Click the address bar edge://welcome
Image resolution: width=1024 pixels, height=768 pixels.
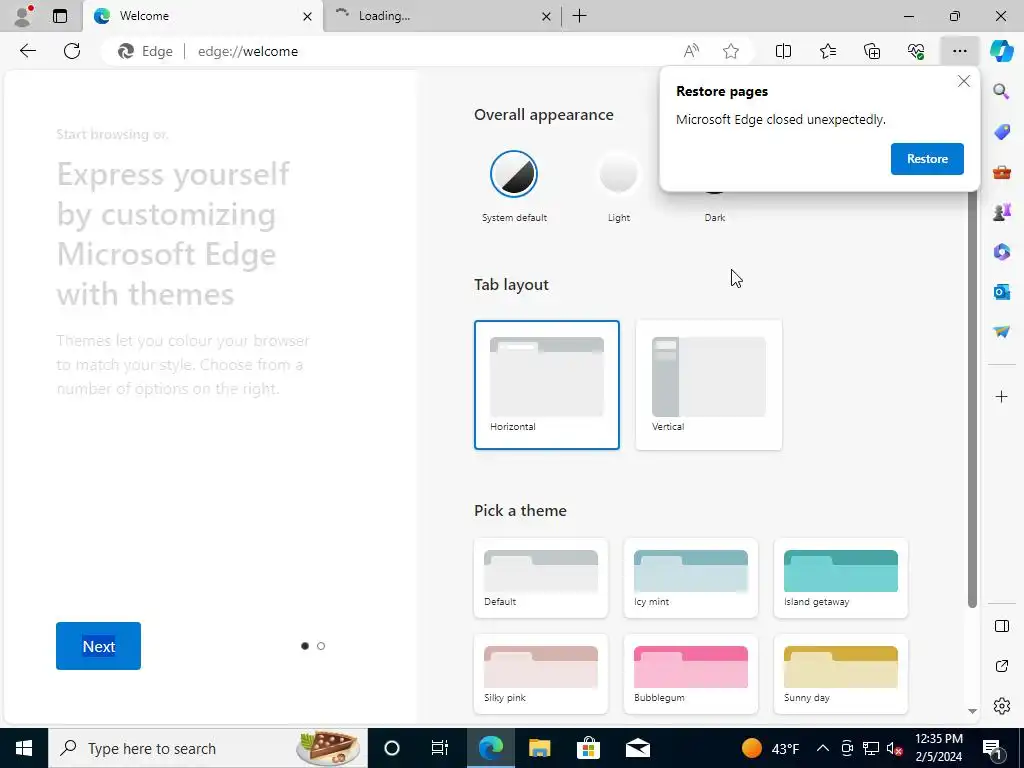pos(248,51)
